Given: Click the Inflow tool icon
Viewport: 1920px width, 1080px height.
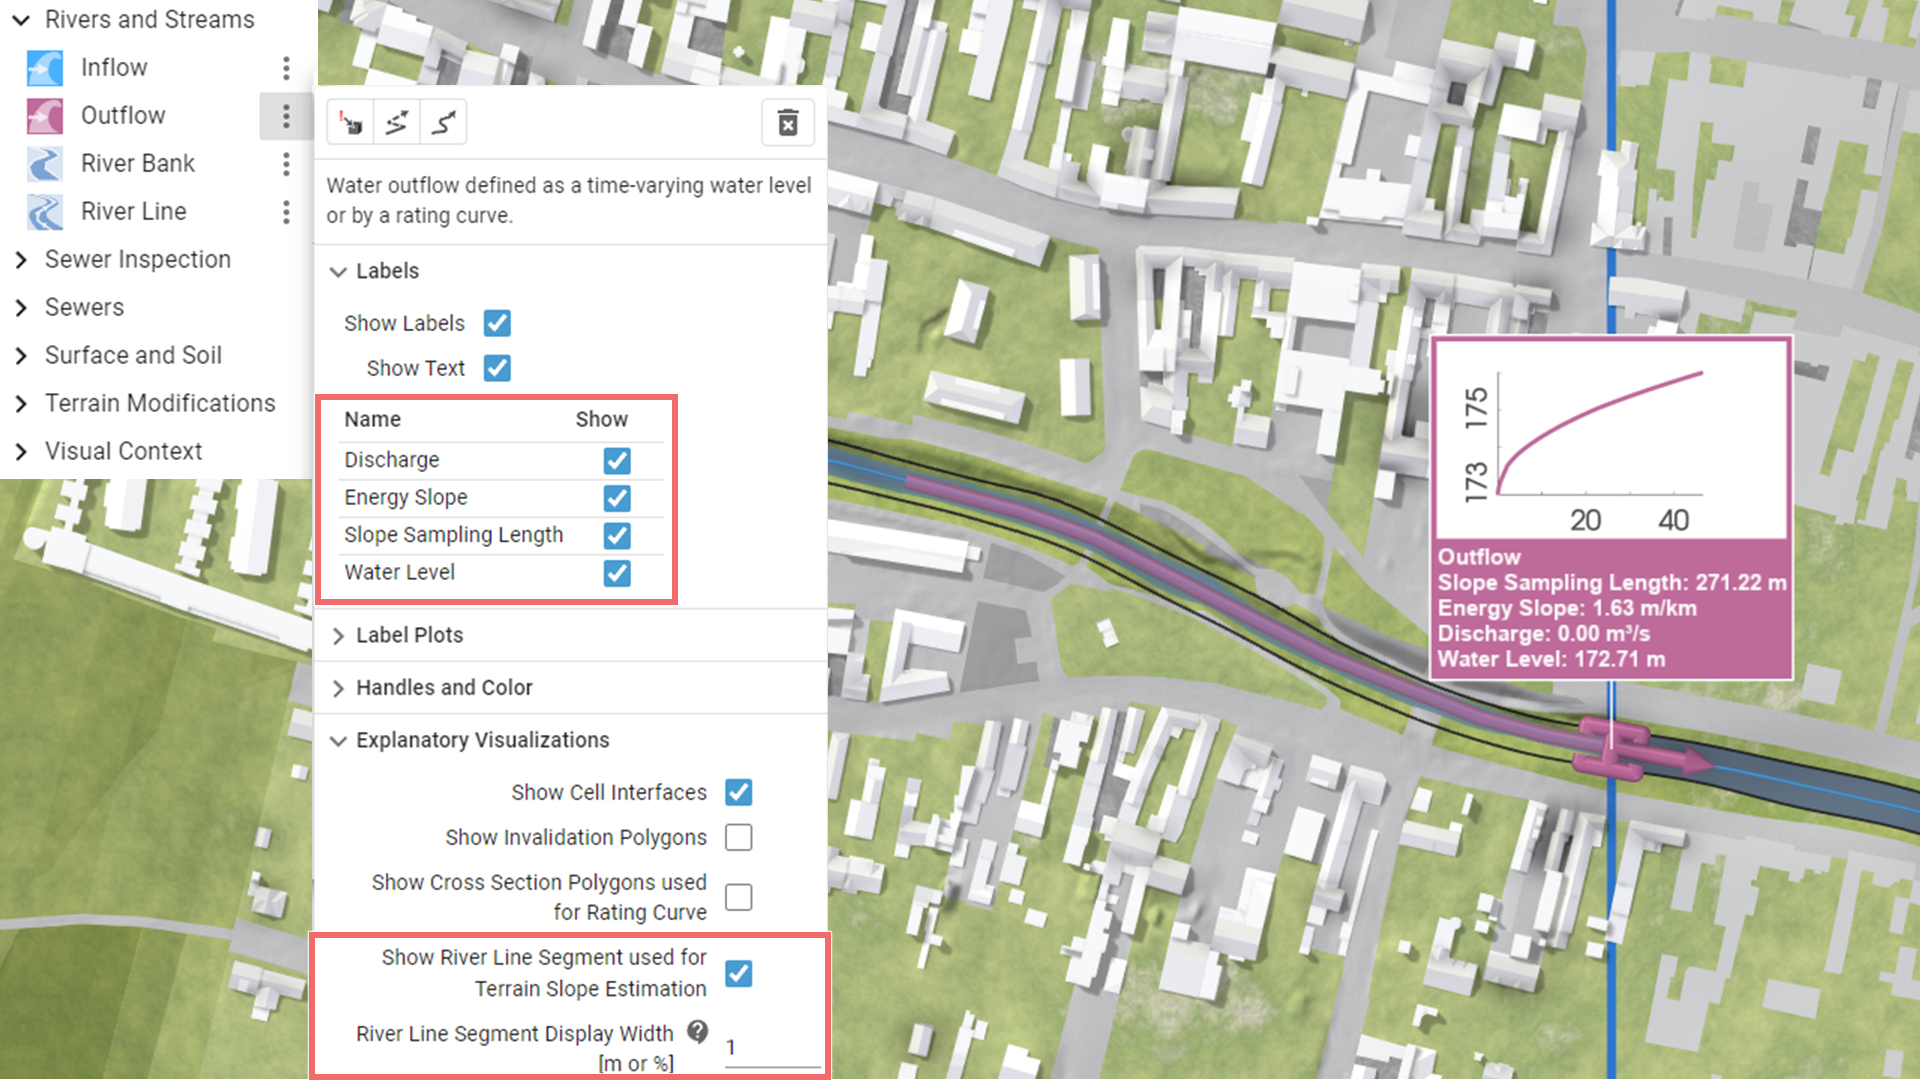Looking at the screenshot, I should (45, 68).
